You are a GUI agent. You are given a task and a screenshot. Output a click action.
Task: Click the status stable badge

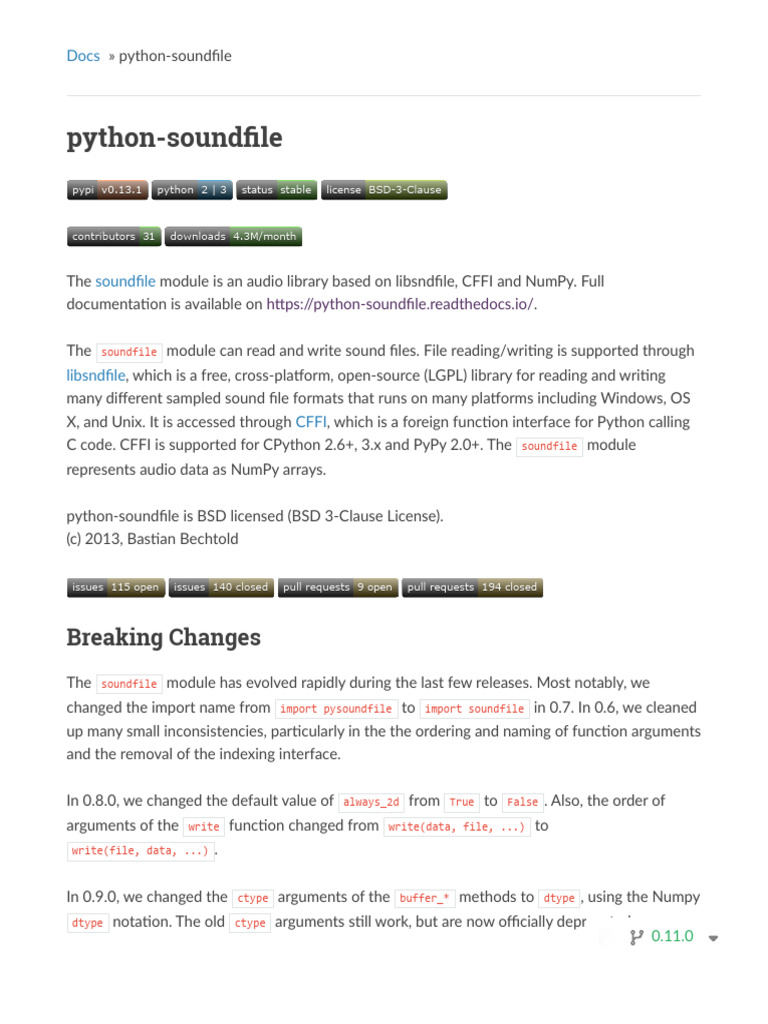point(277,190)
